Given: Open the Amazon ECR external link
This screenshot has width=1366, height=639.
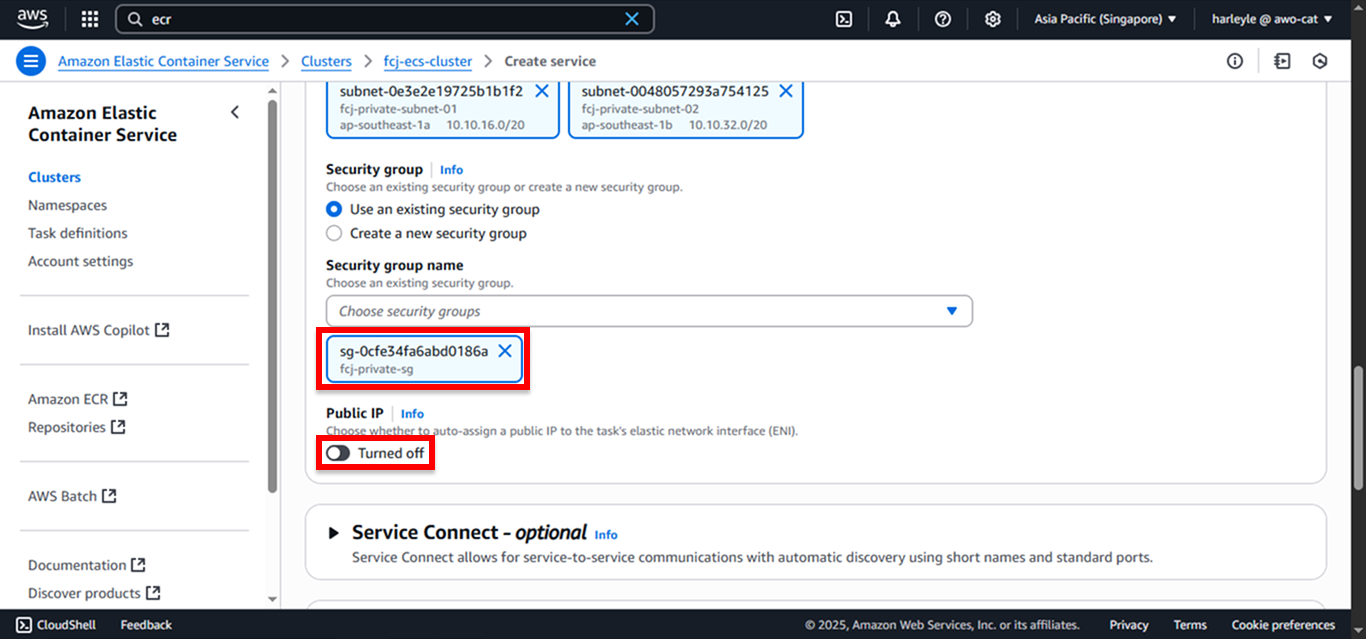Looking at the screenshot, I should (x=78, y=399).
